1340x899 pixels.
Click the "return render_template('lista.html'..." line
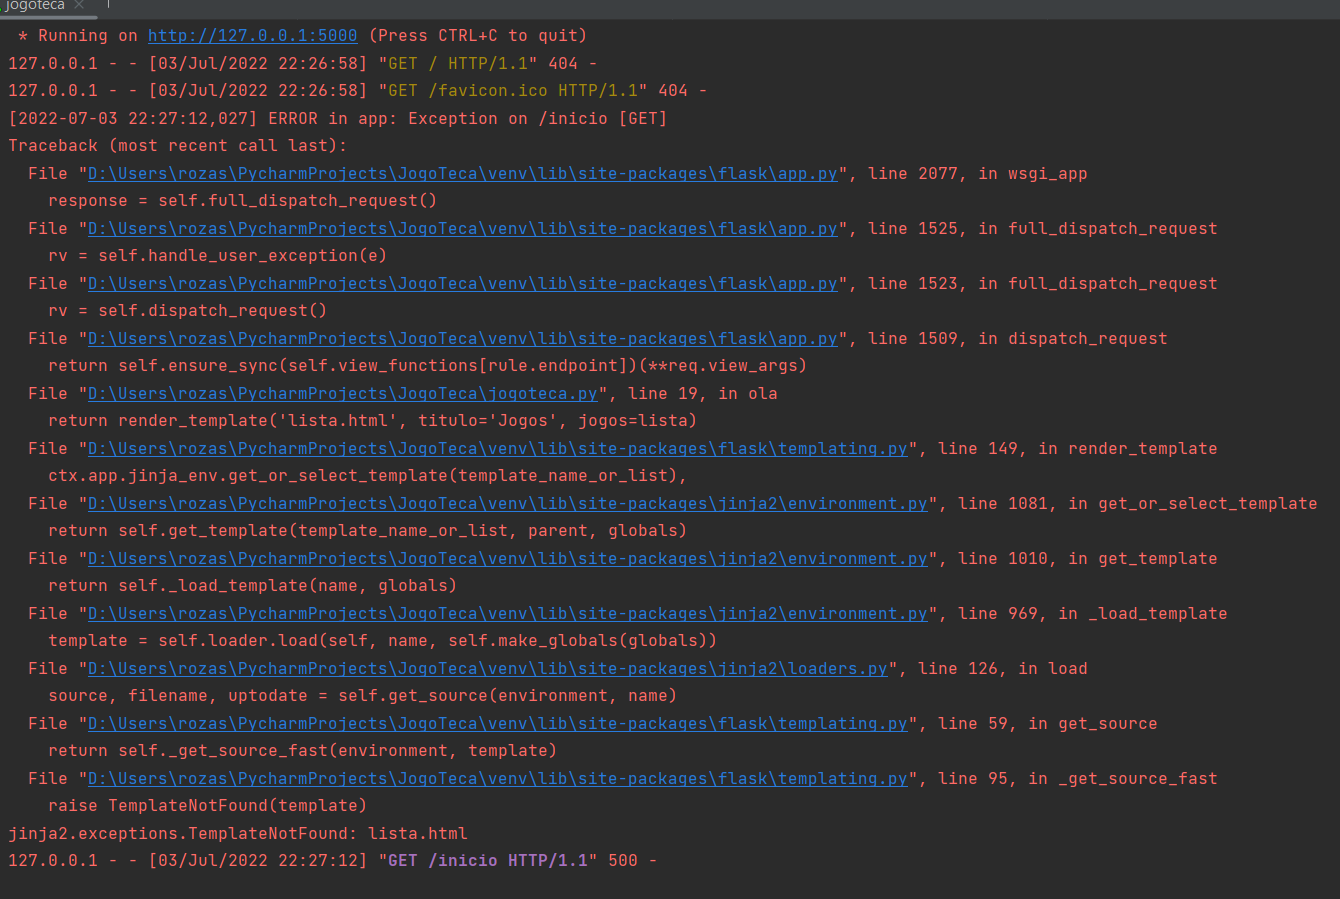click(373, 421)
